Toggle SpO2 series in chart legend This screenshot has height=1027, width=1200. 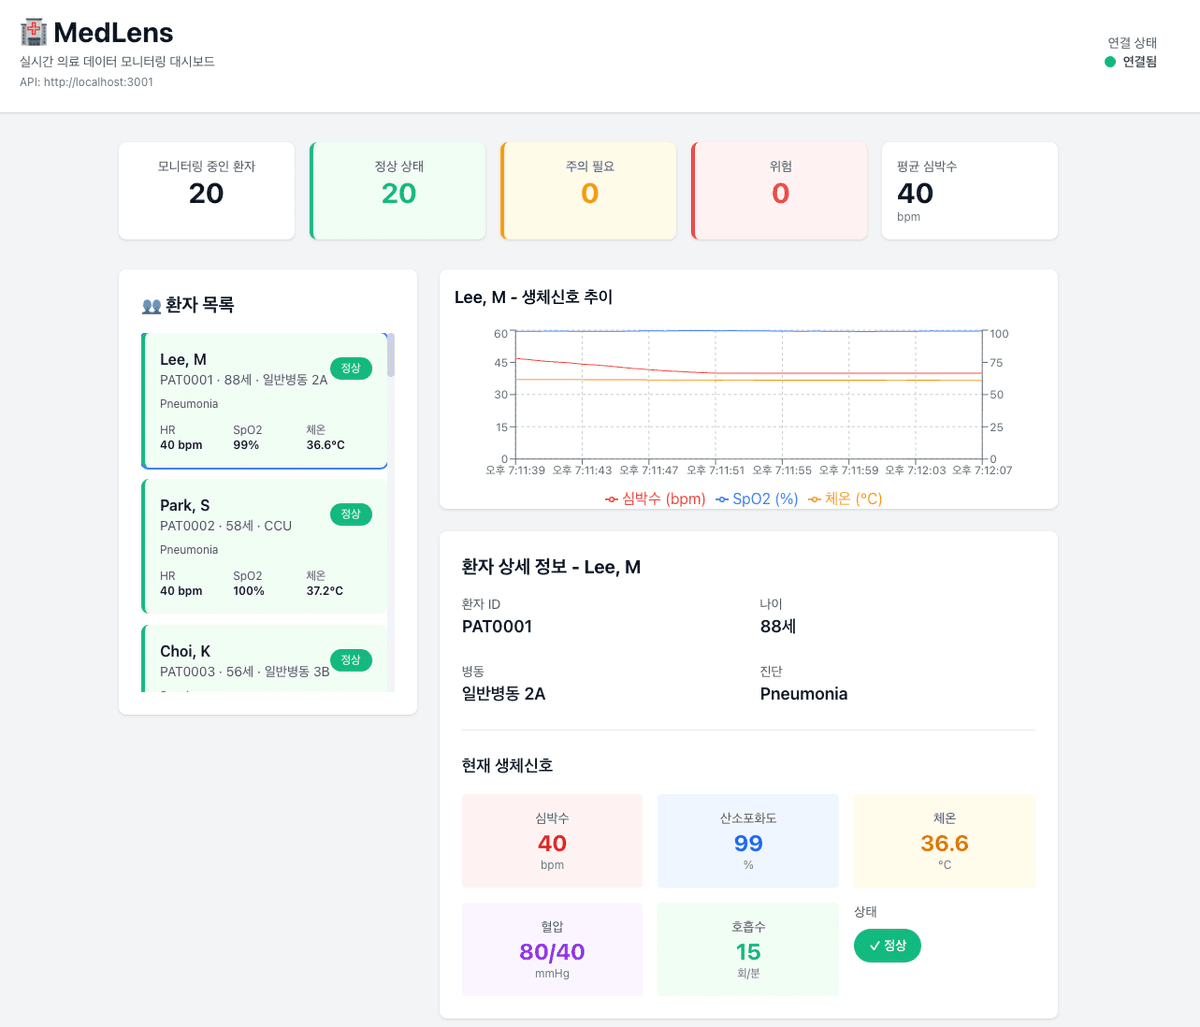(757, 499)
